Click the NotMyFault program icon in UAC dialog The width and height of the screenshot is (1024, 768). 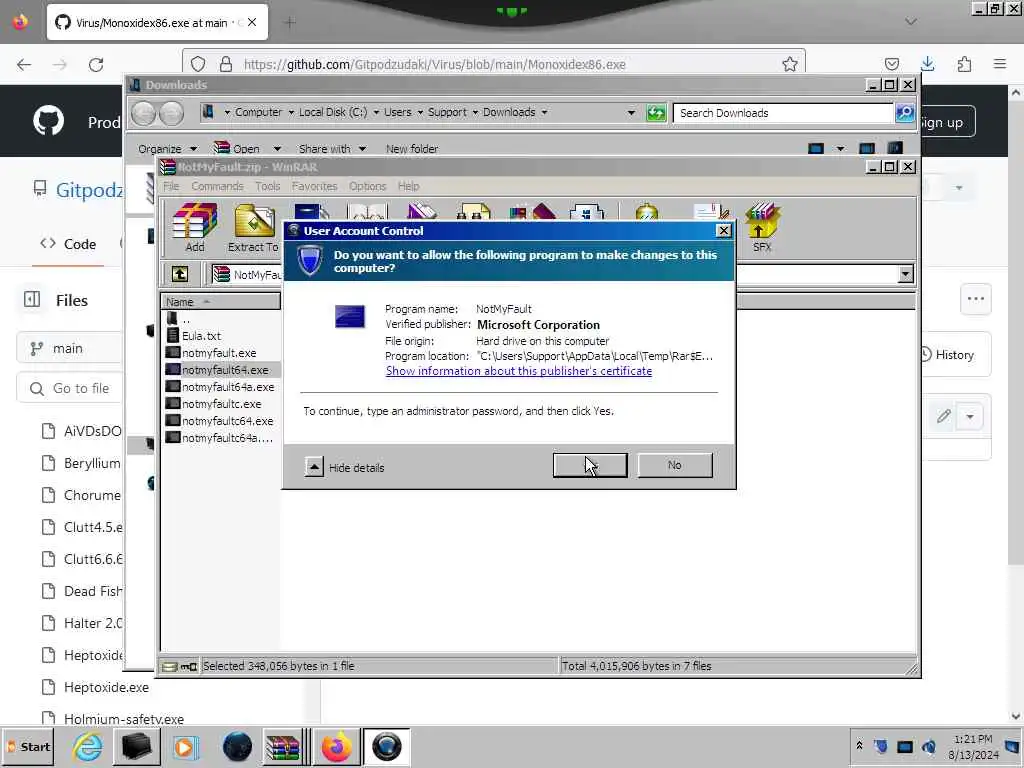pos(349,317)
